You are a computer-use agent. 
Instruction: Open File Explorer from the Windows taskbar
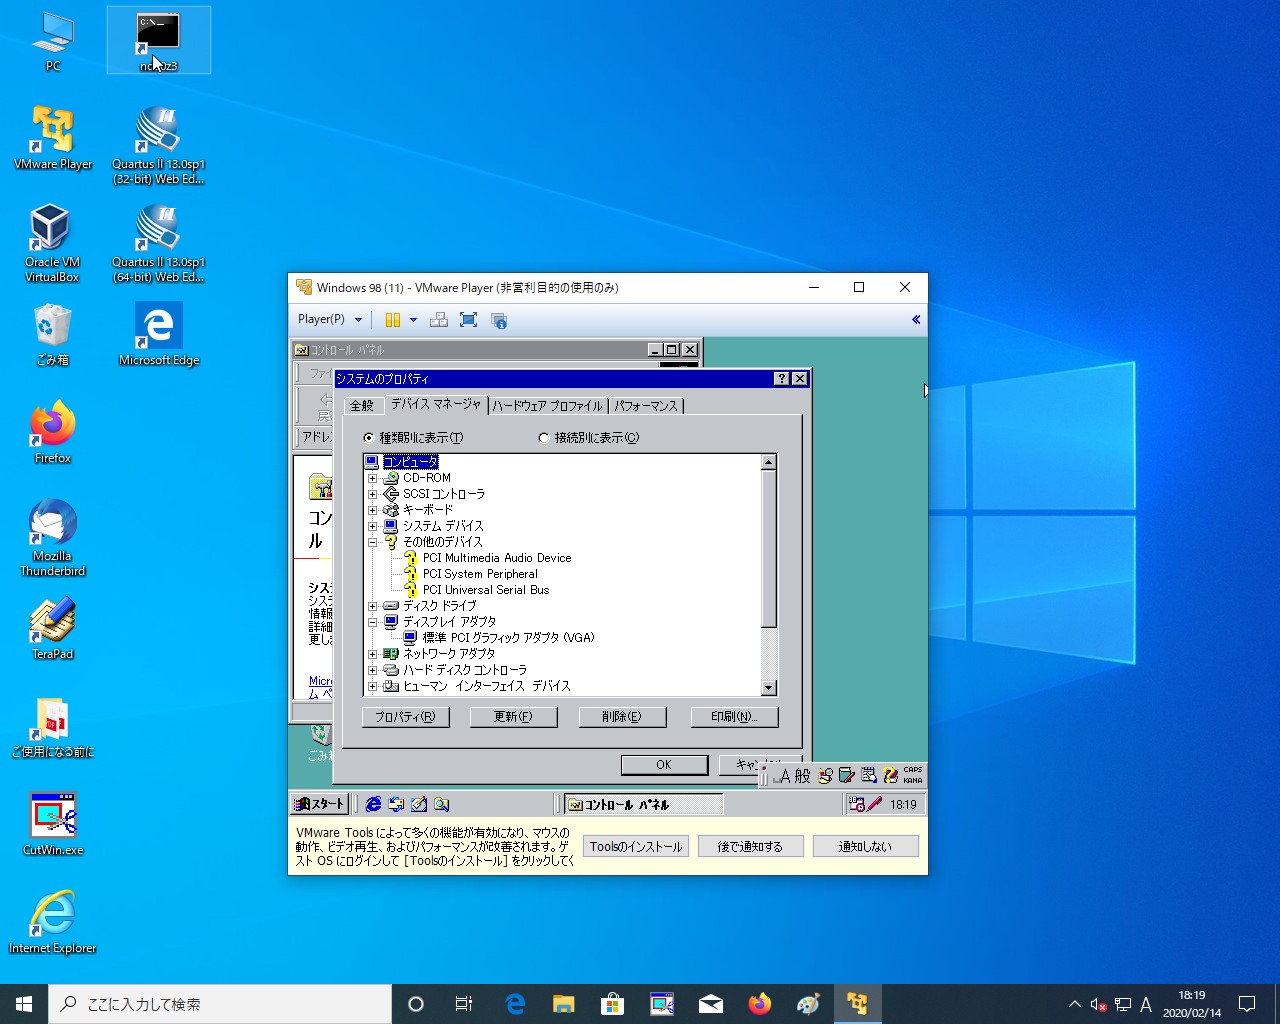click(564, 1004)
